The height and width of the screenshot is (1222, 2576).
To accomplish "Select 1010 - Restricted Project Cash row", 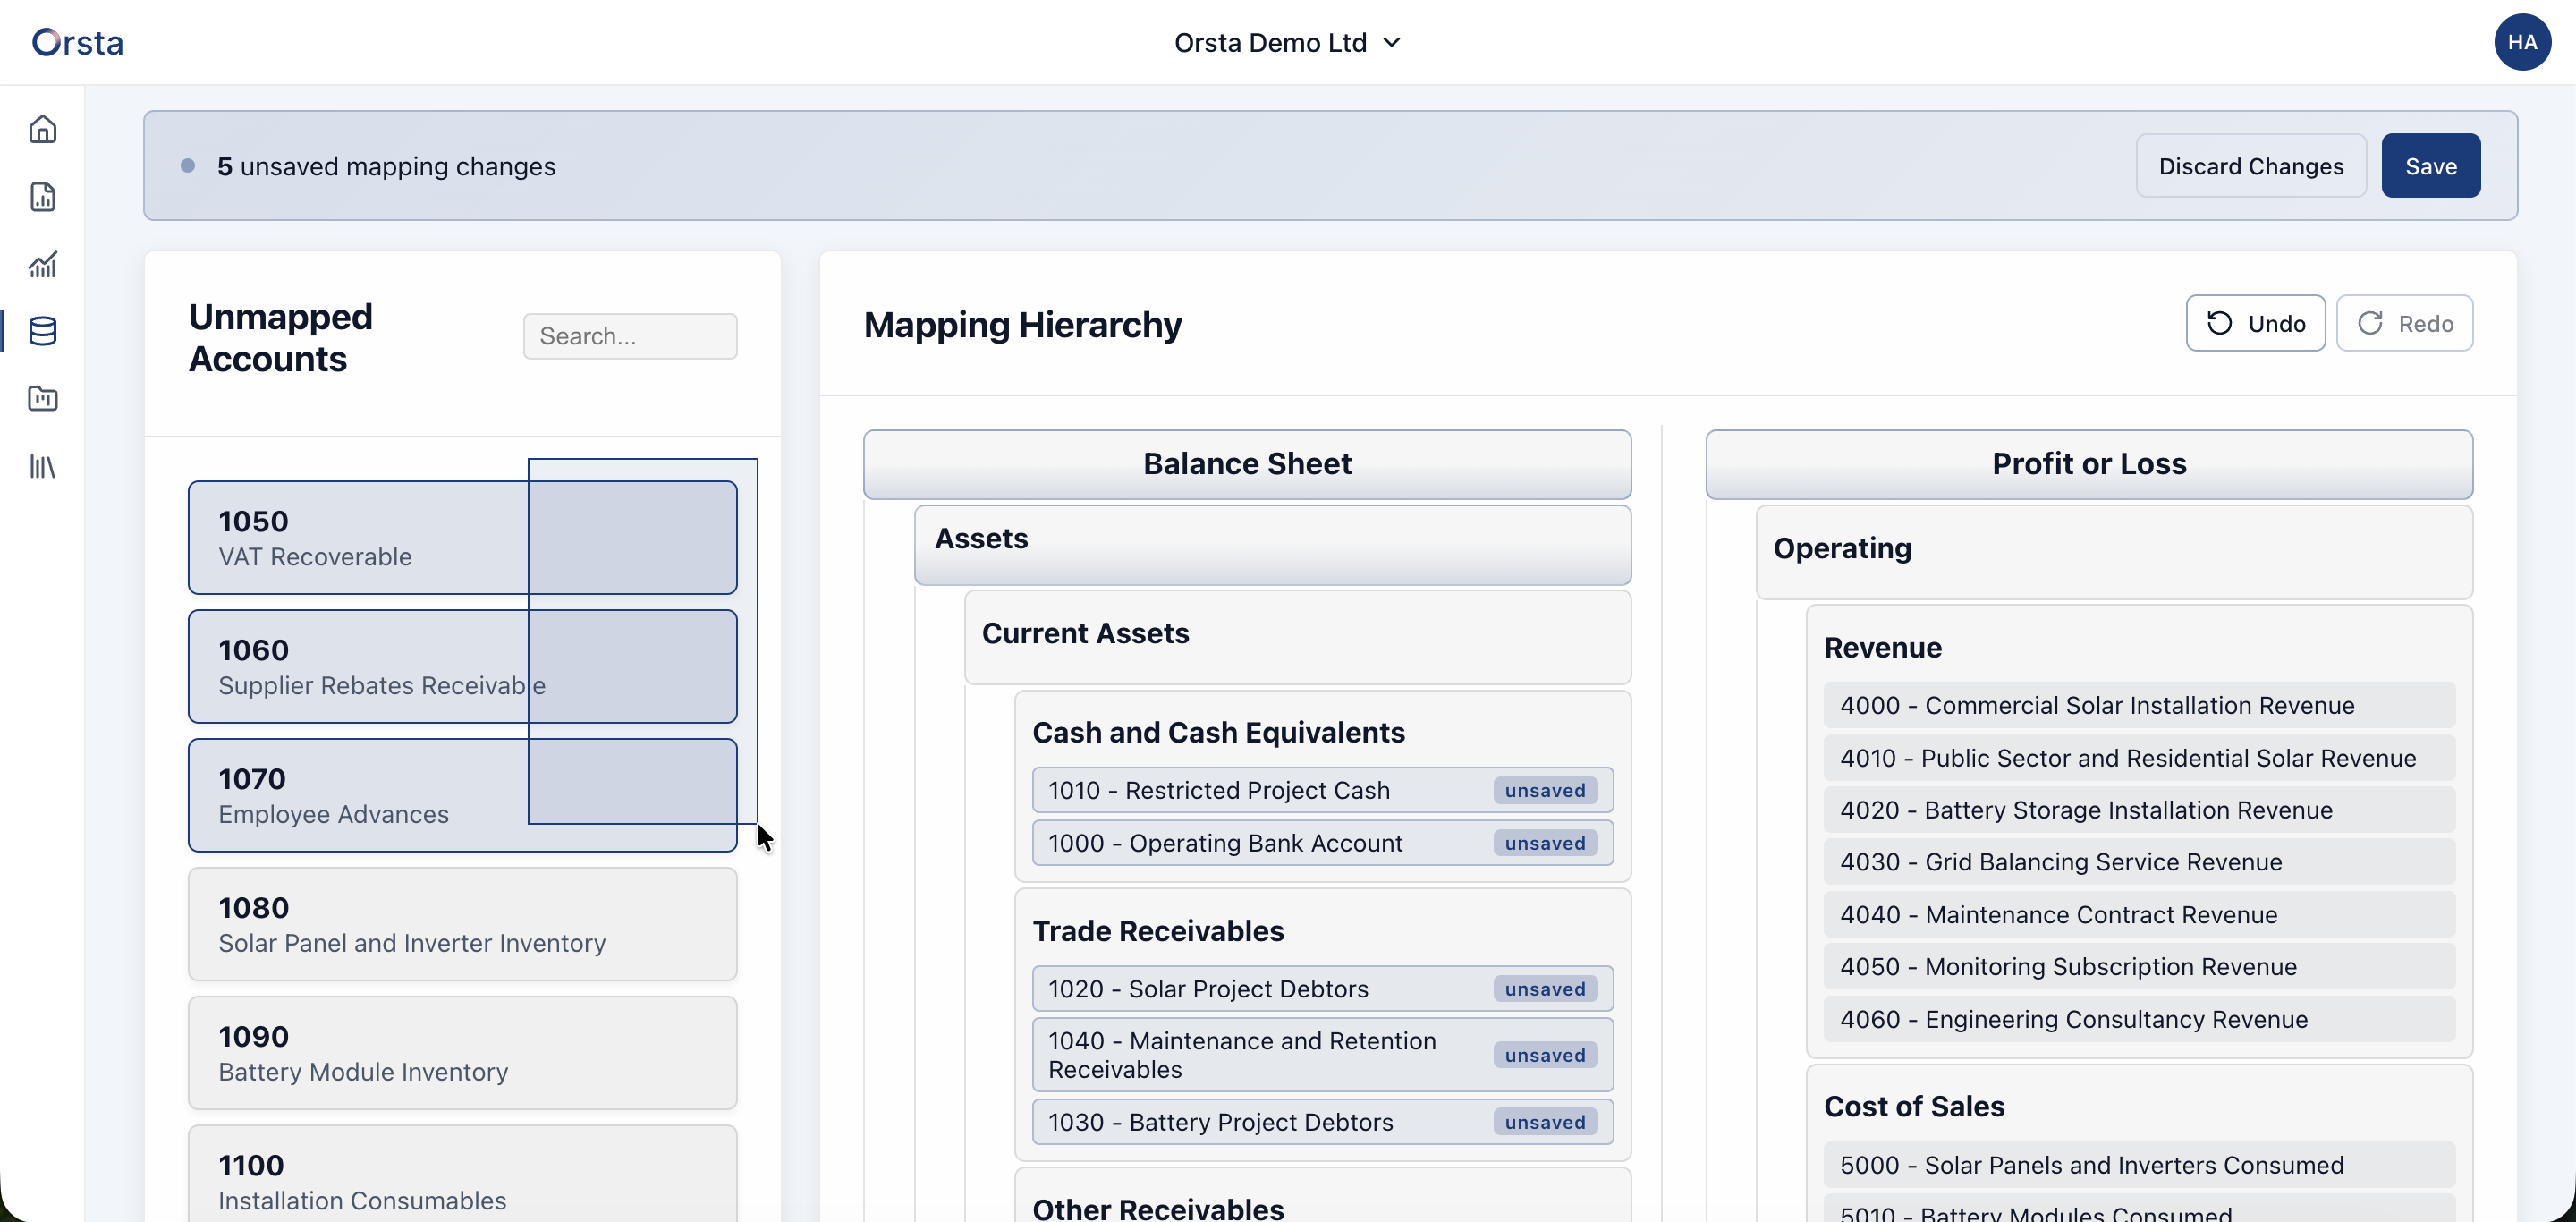I will click(1322, 790).
